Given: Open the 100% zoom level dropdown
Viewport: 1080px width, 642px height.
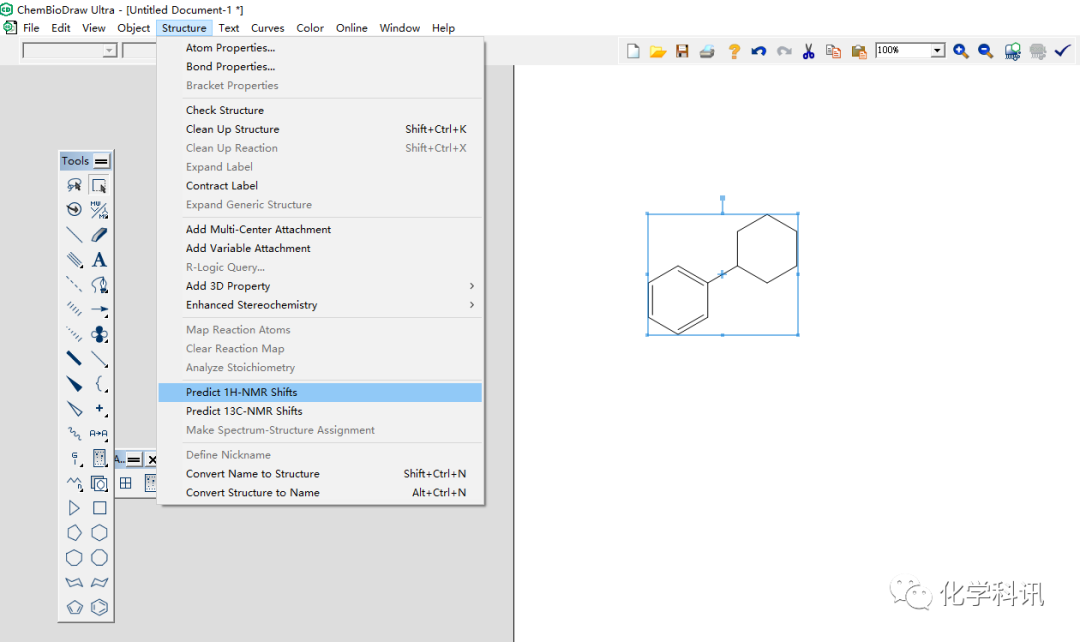Looking at the screenshot, I should point(937,50).
